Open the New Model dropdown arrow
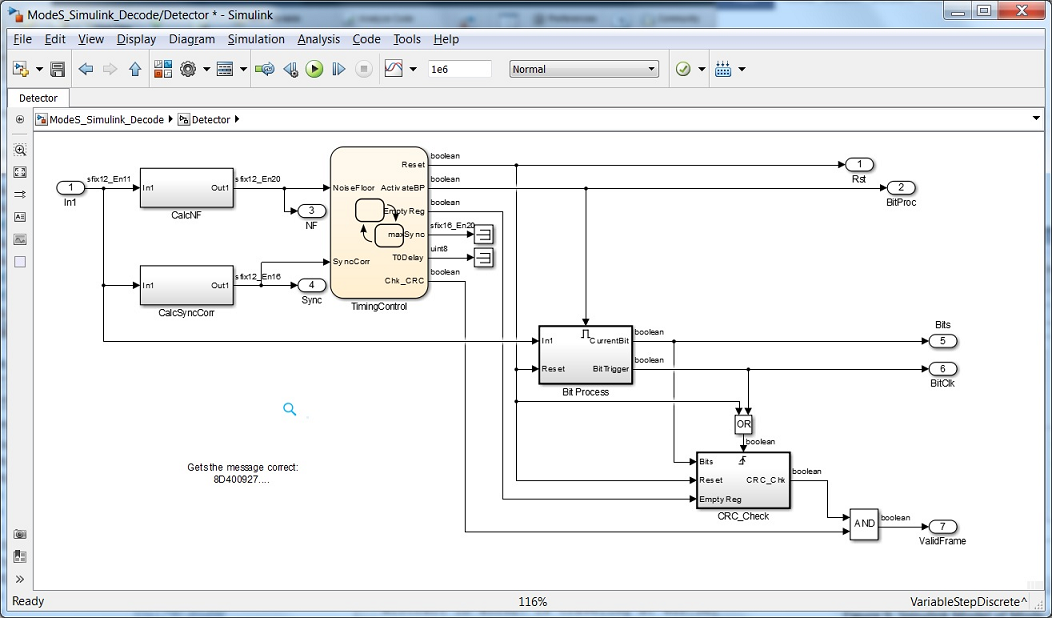This screenshot has width=1052, height=618. click(x=39, y=69)
